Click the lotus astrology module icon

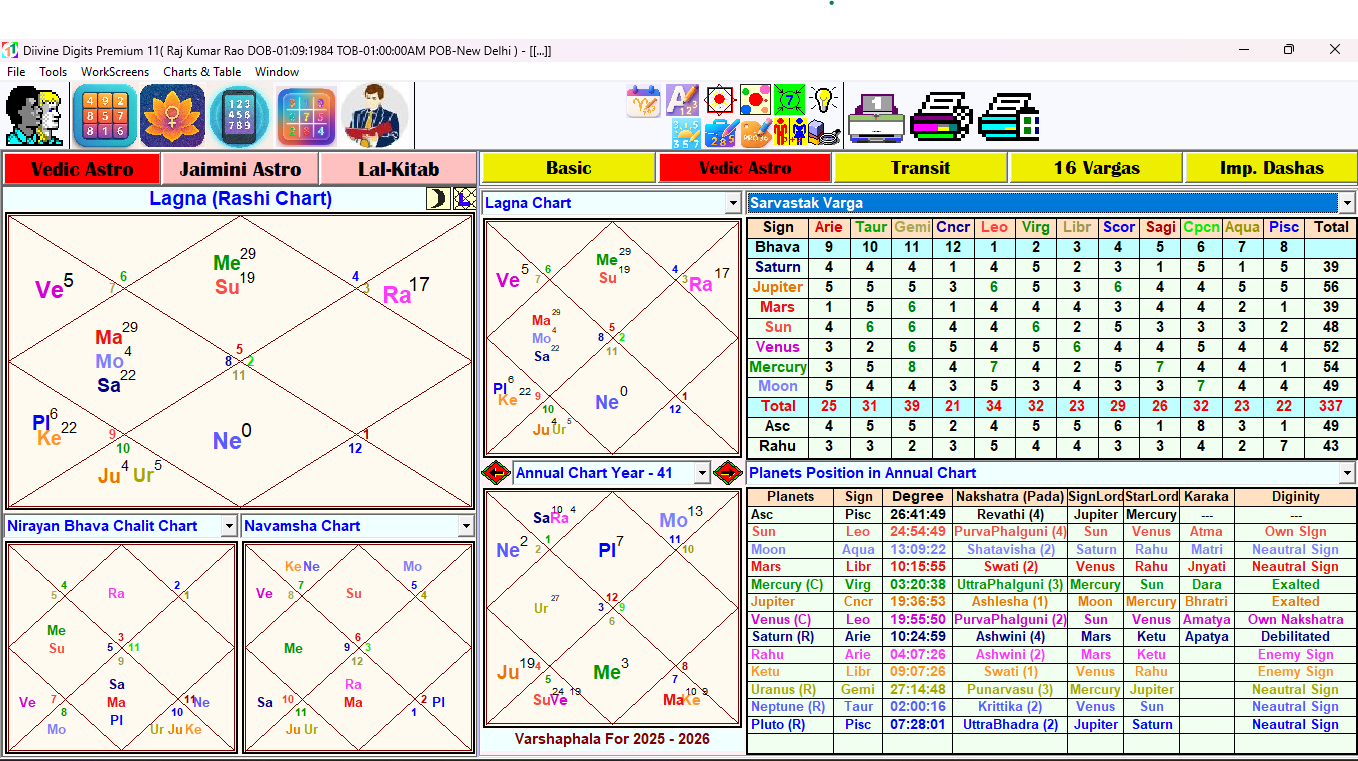[x=172, y=114]
